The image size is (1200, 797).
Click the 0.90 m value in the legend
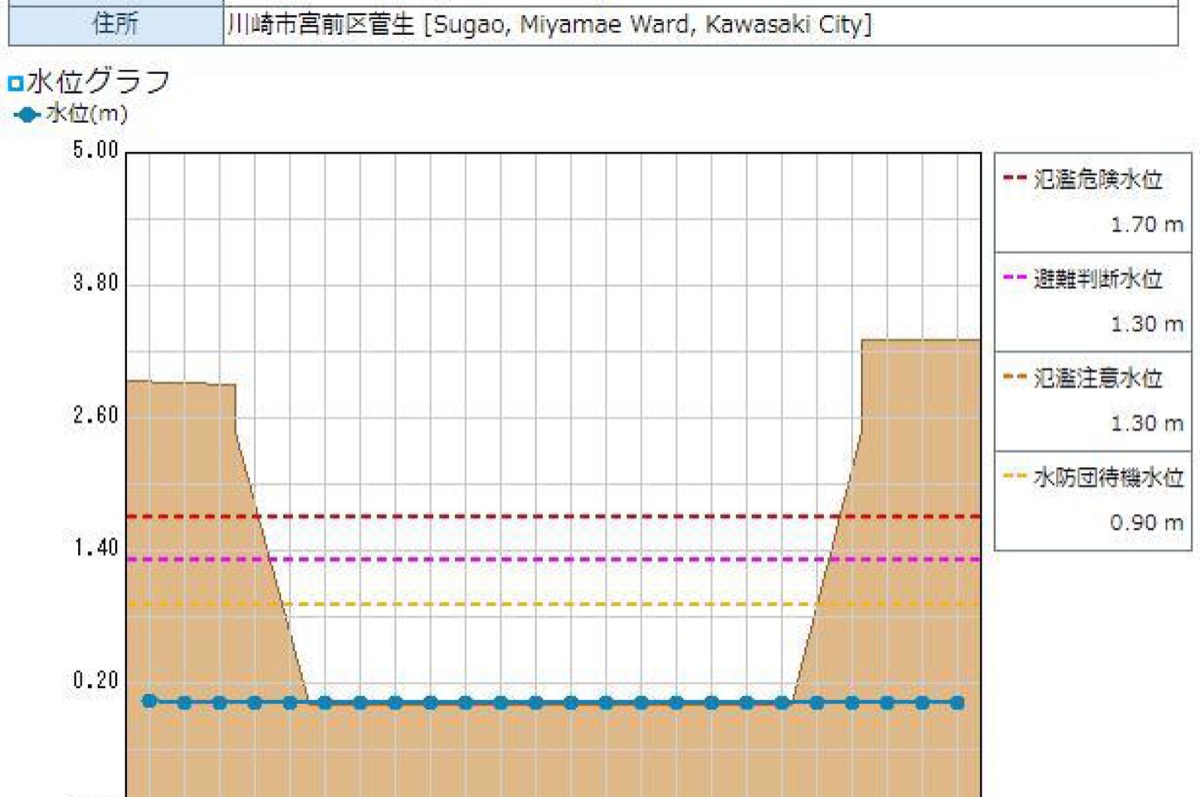(x=1146, y=522)
